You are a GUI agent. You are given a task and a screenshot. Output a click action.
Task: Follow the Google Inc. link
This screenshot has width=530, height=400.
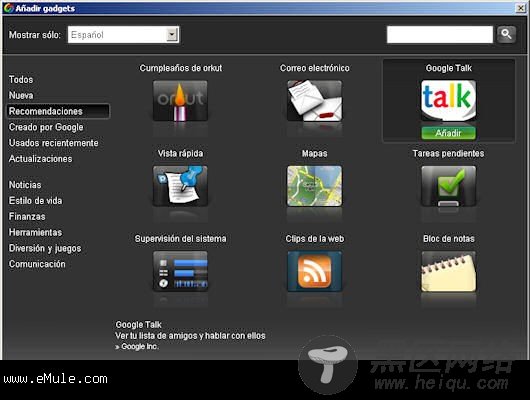tap(140, 347)
